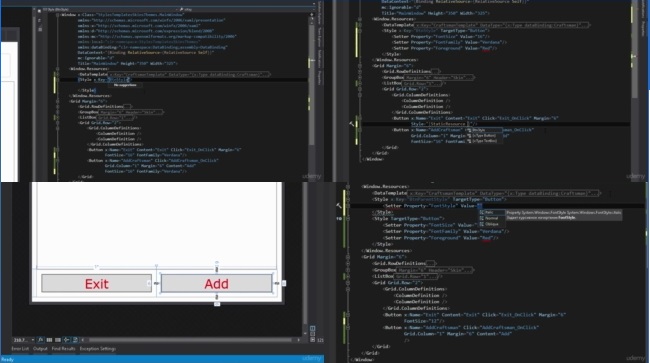Click the vertical split pane icon
The height and width of the screenshot is (363, 650).
coord(313,328)
